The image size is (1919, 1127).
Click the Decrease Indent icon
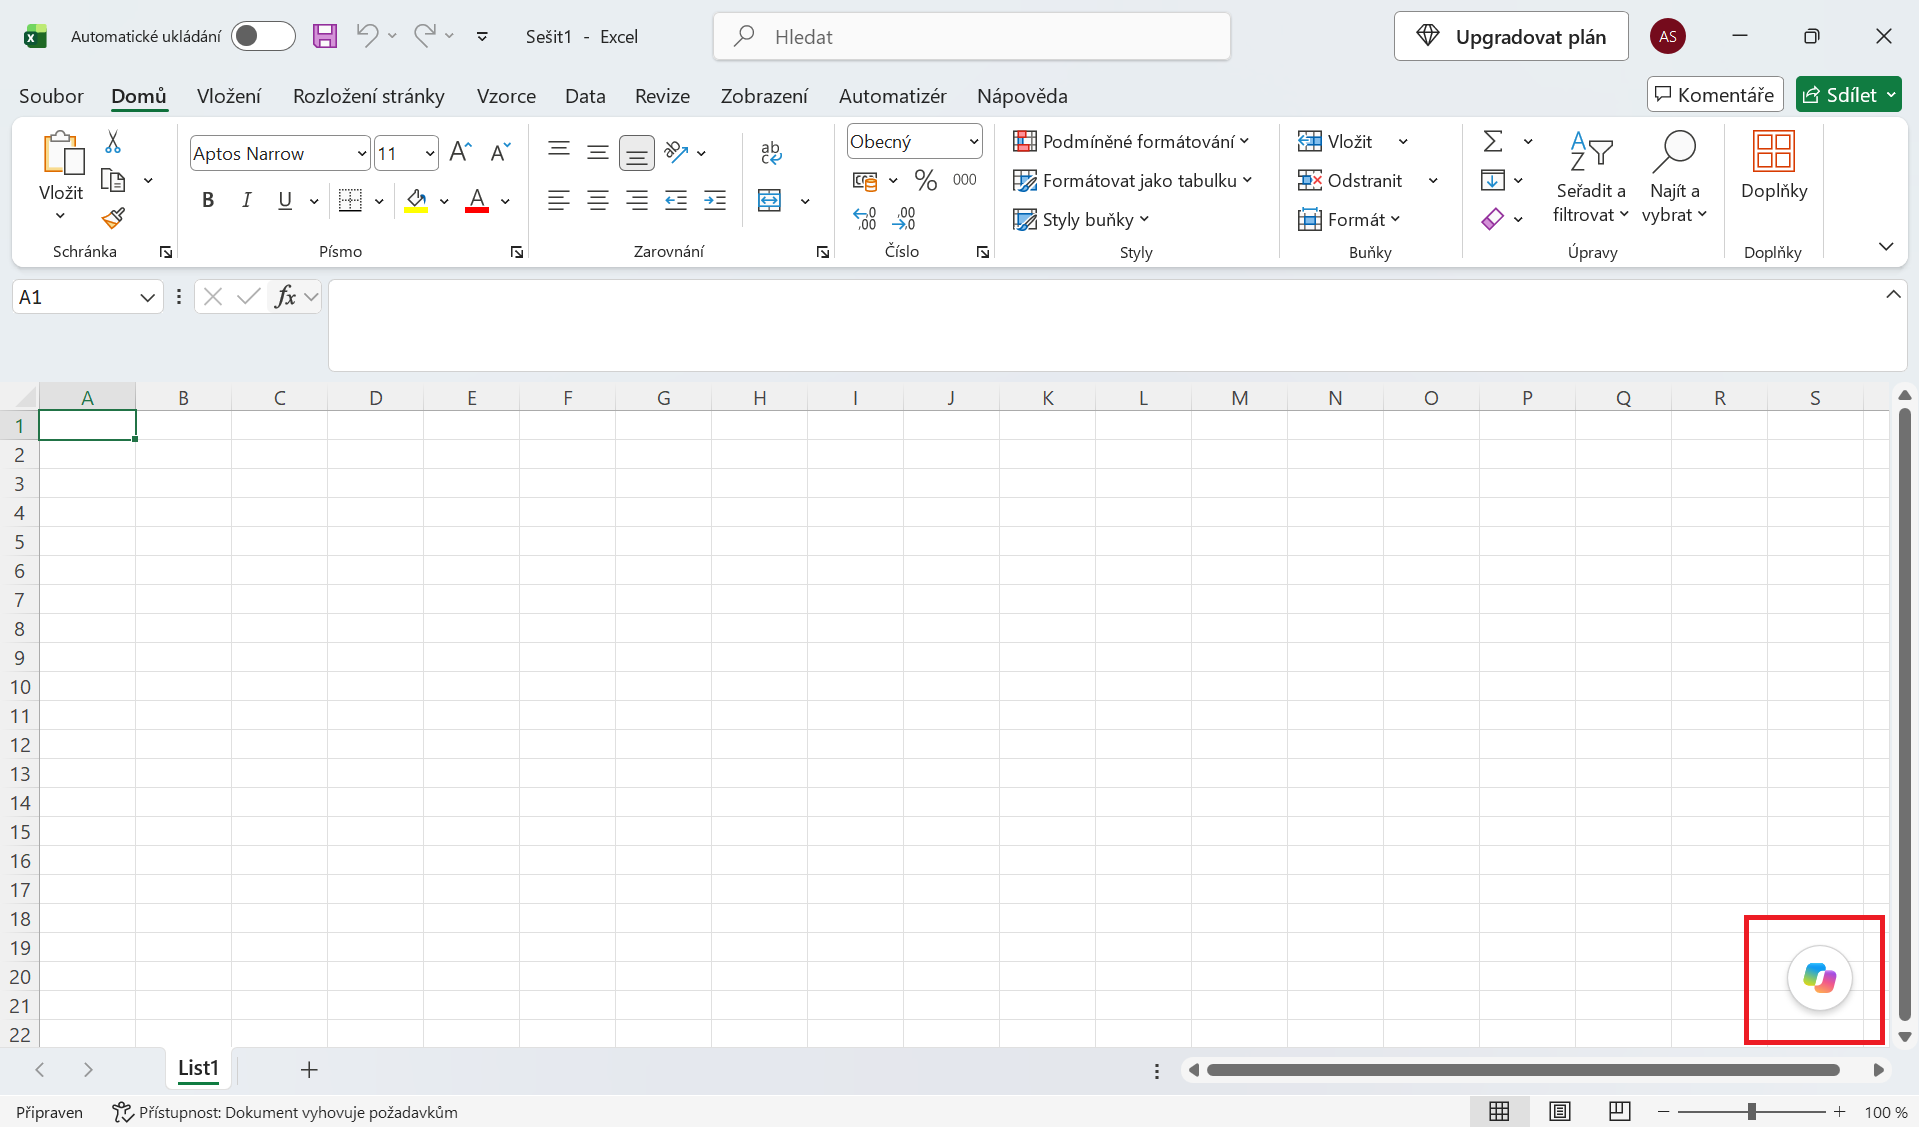click(x=676, y=201)
